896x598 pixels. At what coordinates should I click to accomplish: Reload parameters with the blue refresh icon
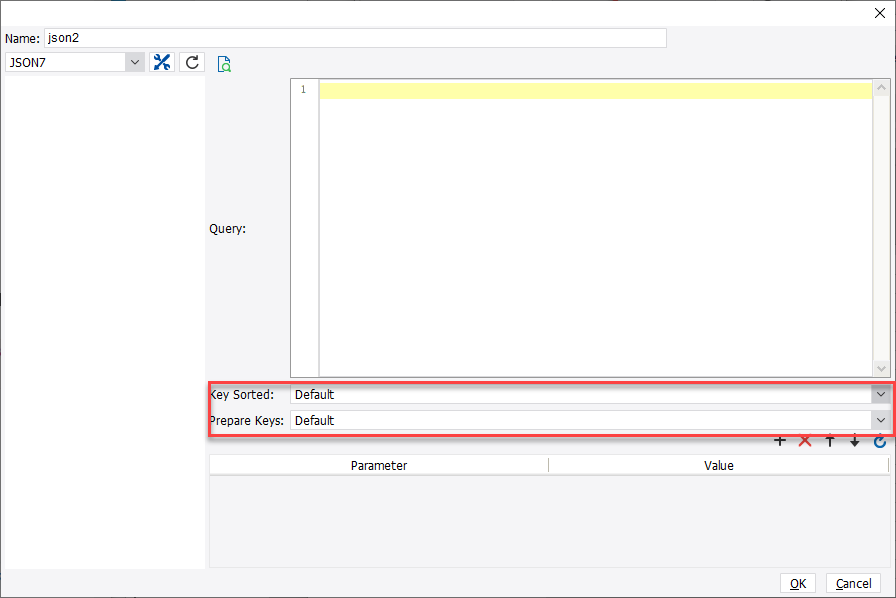(x=878, y=440)
